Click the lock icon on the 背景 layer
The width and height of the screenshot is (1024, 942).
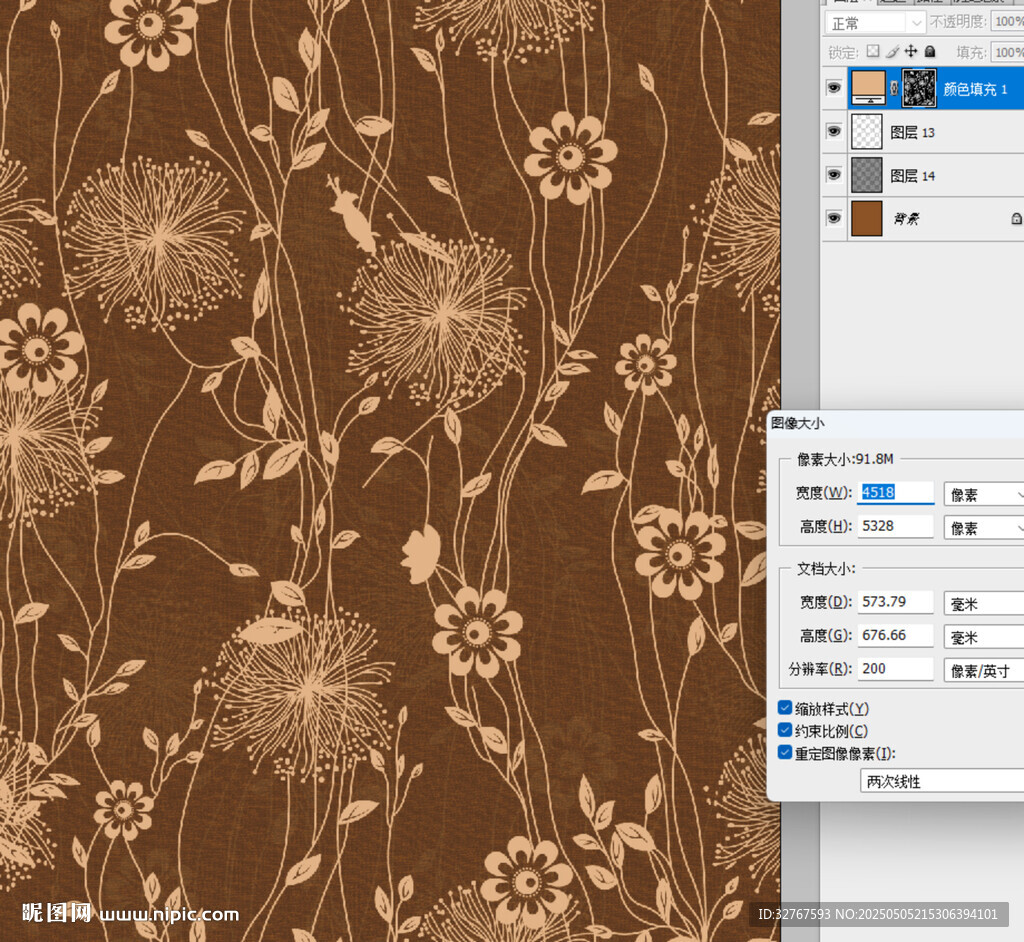[1016, 218]
